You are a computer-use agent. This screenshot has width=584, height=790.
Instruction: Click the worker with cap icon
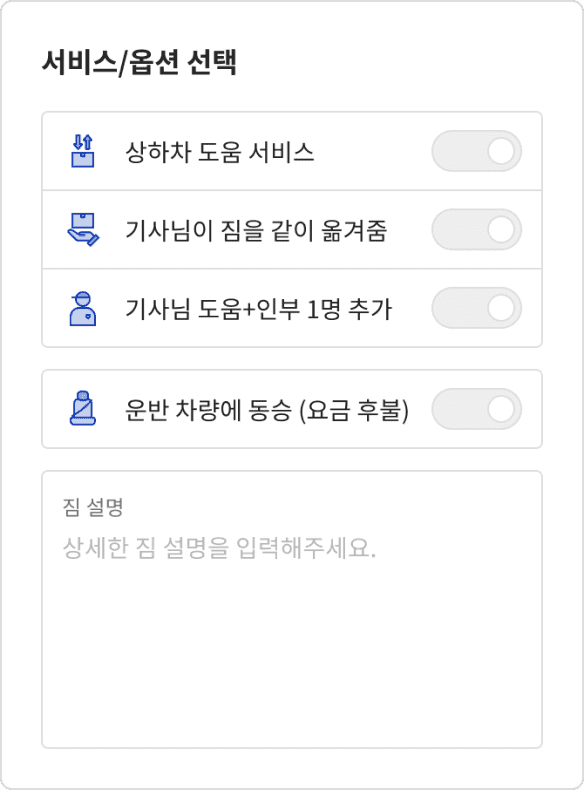pos(83,308)
